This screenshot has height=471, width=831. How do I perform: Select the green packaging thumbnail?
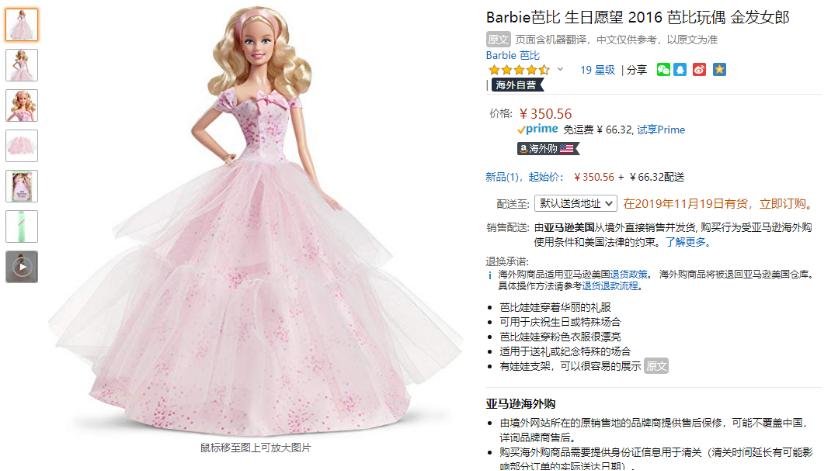[x=22, y=226]
